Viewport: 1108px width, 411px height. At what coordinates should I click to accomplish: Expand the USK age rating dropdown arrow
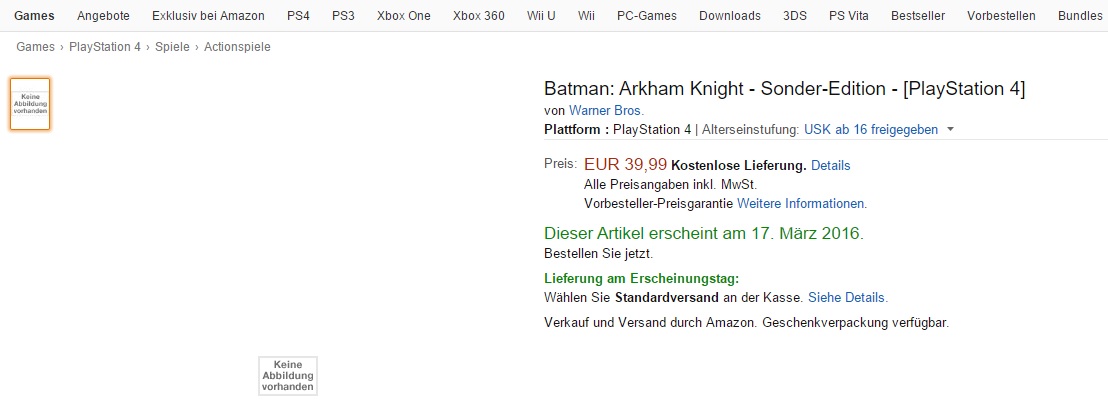tap(950, 130)
